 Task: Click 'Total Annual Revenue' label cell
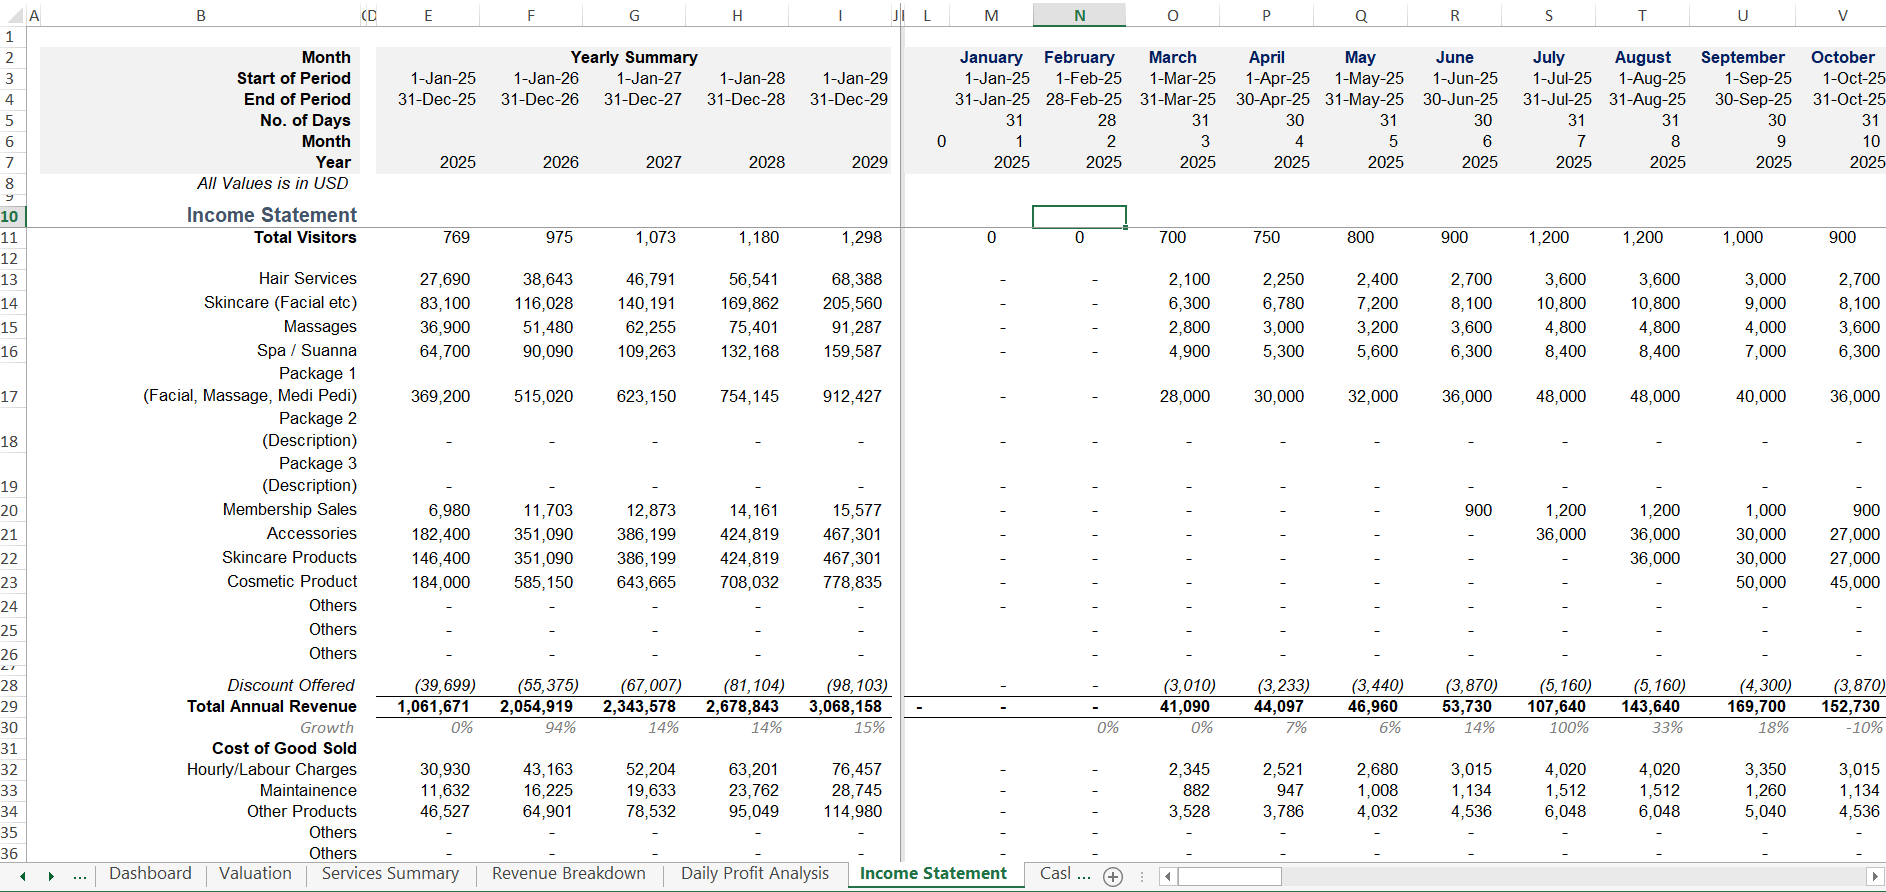271,707
